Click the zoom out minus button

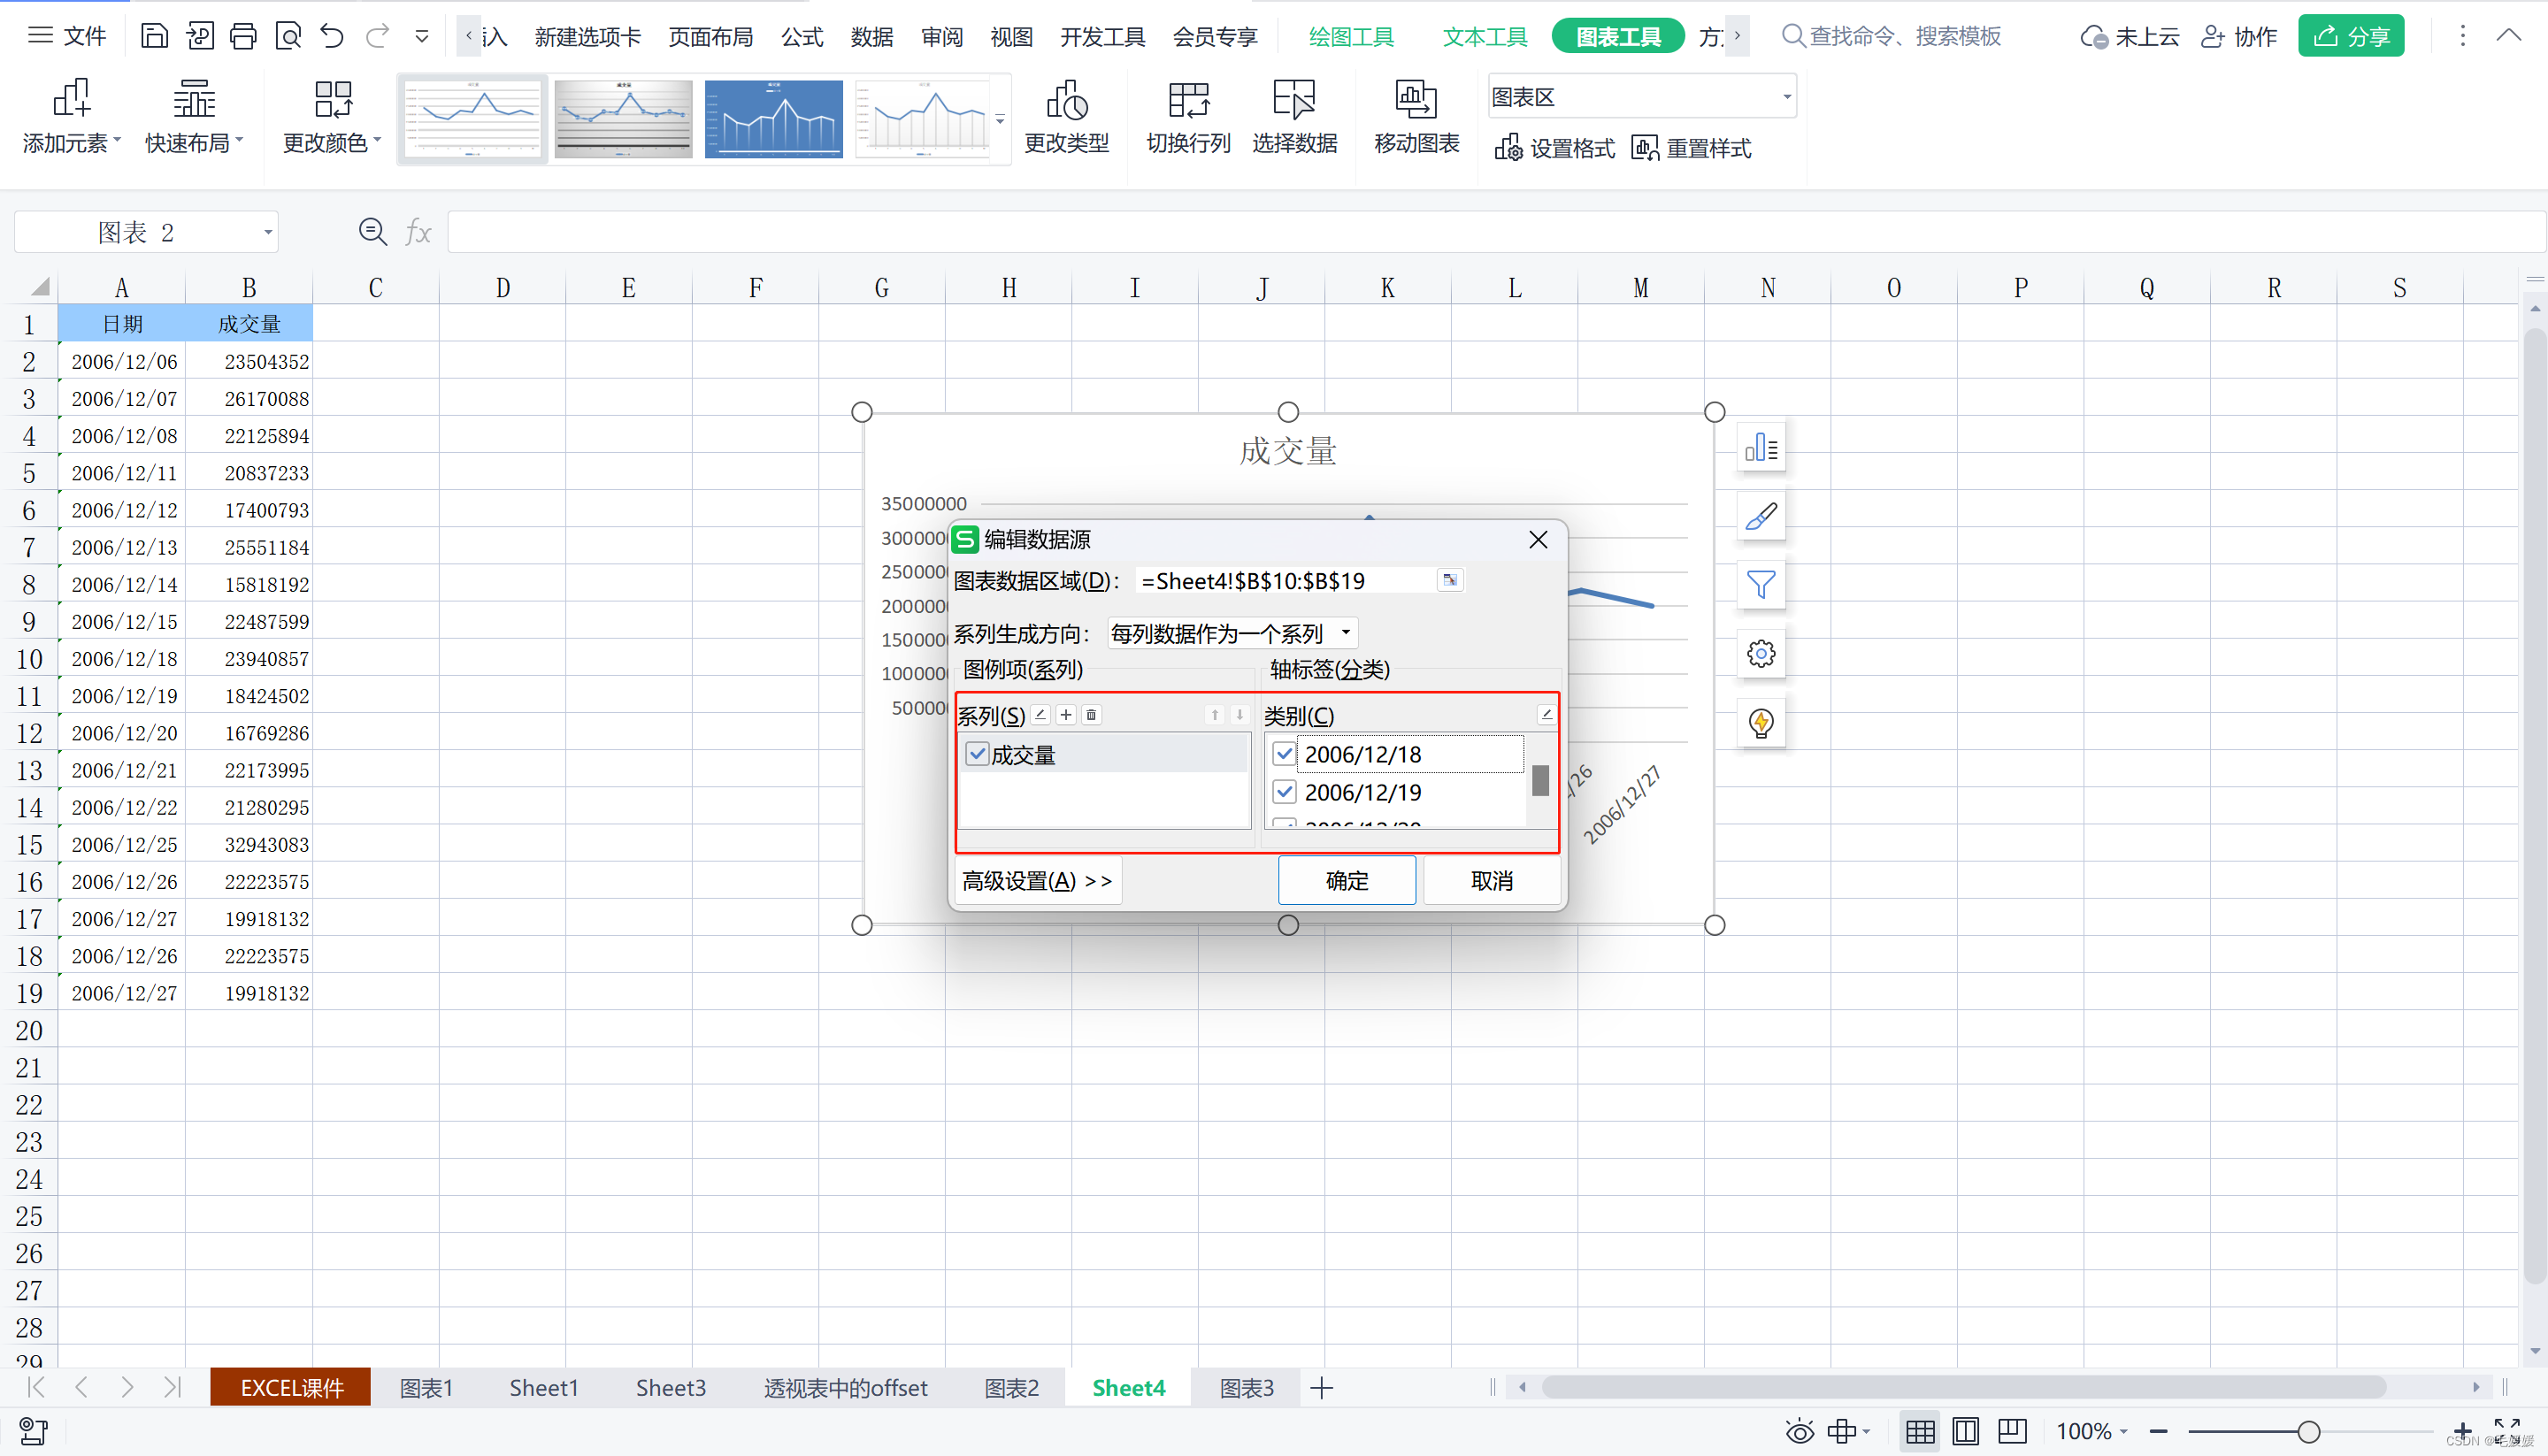2158,1431
